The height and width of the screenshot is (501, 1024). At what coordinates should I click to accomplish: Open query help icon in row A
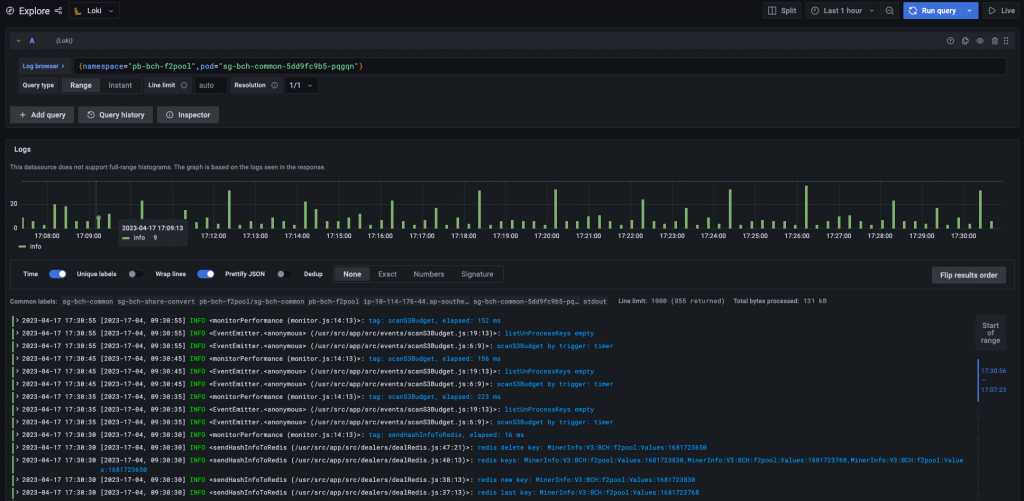(x=950, y=40)
